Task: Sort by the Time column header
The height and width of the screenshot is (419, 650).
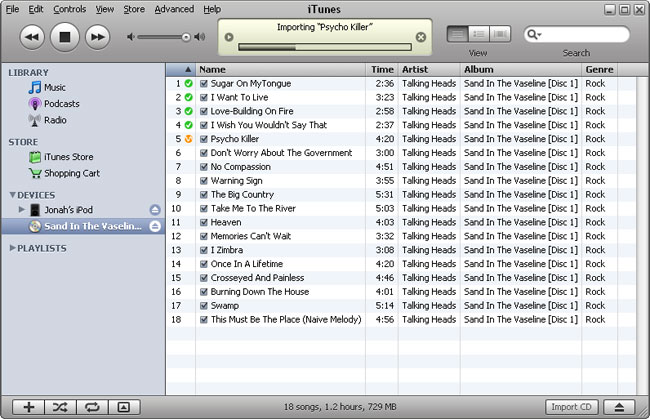Action: tap(382, 70)
